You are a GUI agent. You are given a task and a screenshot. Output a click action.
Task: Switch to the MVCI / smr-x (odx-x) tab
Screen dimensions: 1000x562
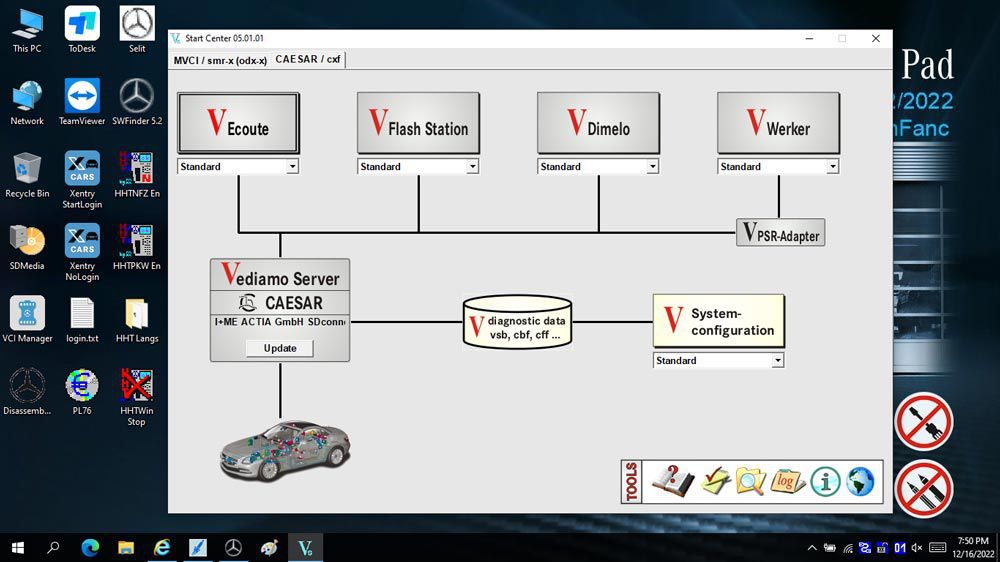(220, 61)
